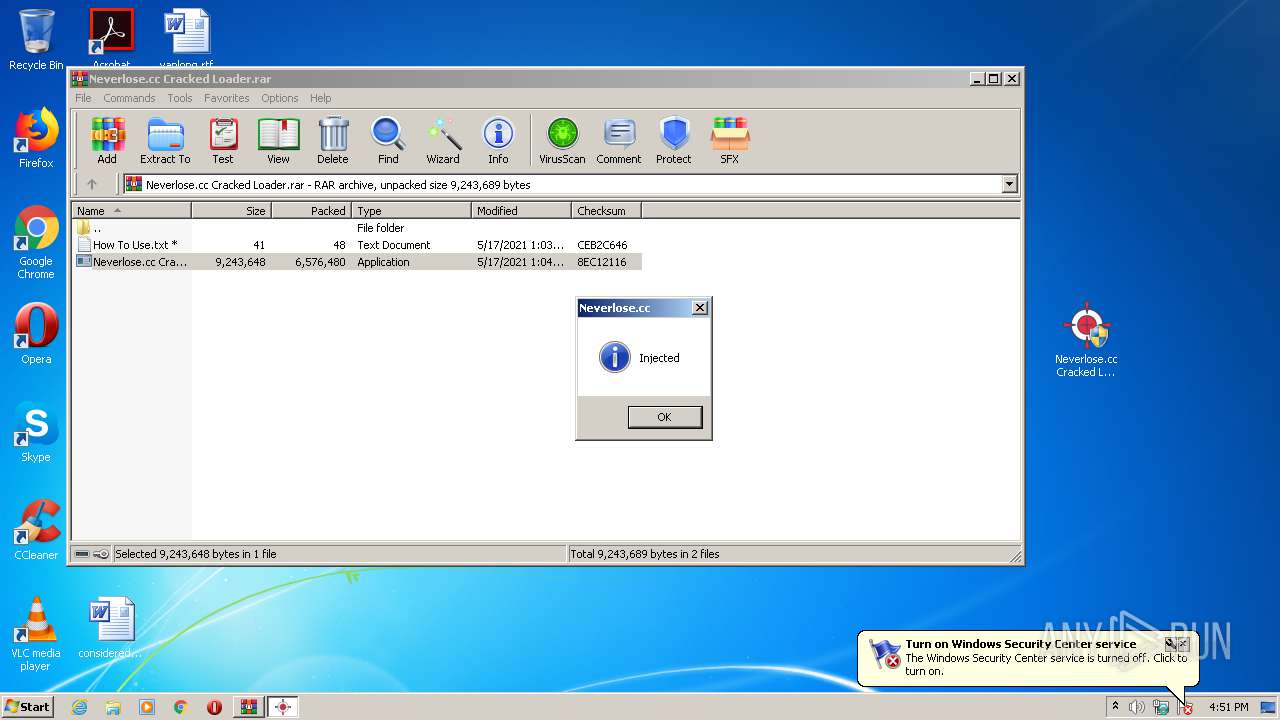Open the File menu
This screenshot has width=1280, height=720.
point(83,98)
